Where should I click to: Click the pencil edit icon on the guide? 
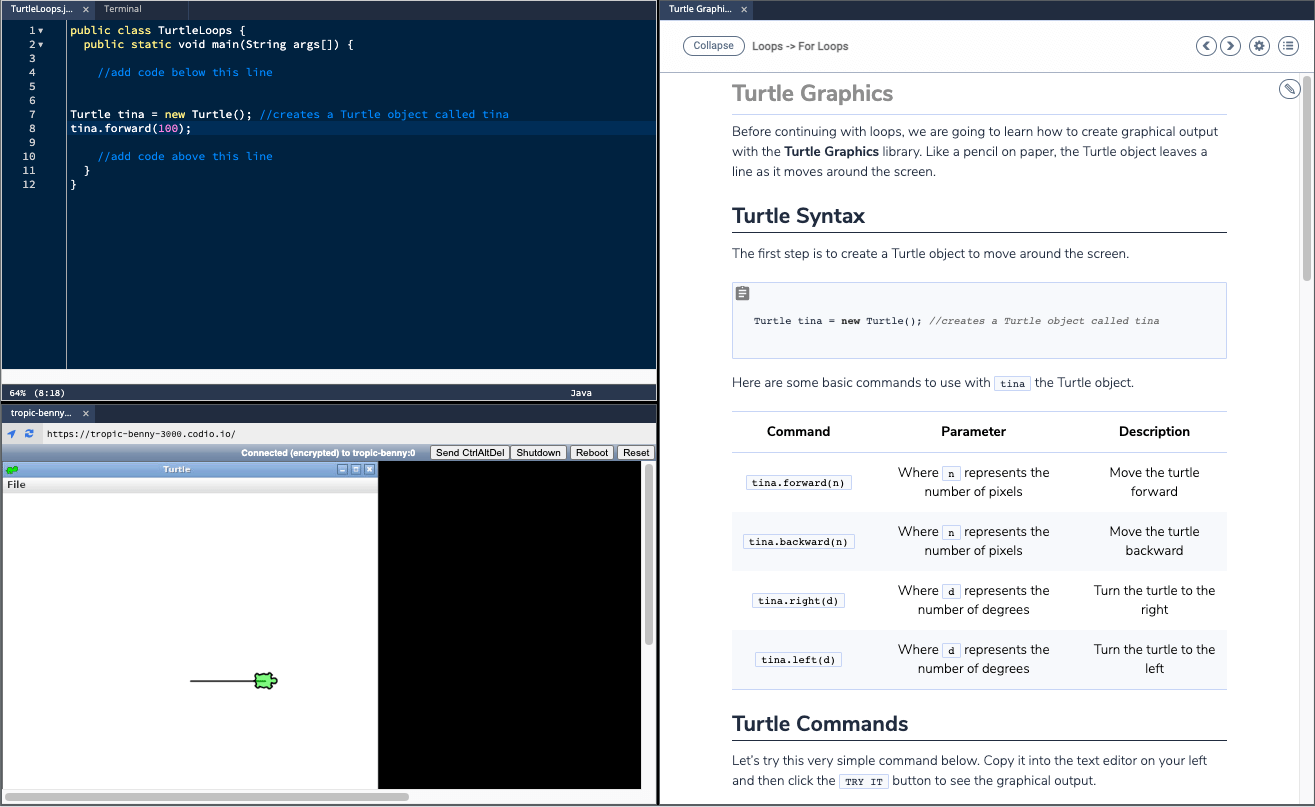pyautogui.click(x=1288, y=88)
